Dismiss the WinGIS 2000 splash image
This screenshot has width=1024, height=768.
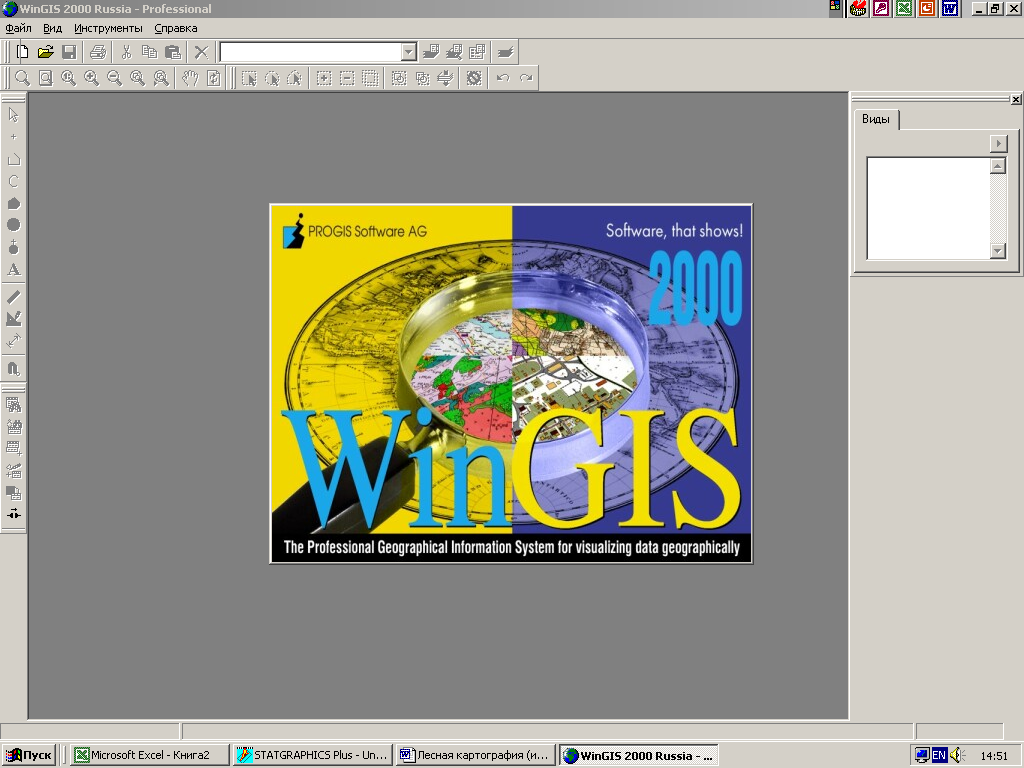pos(511,383)
